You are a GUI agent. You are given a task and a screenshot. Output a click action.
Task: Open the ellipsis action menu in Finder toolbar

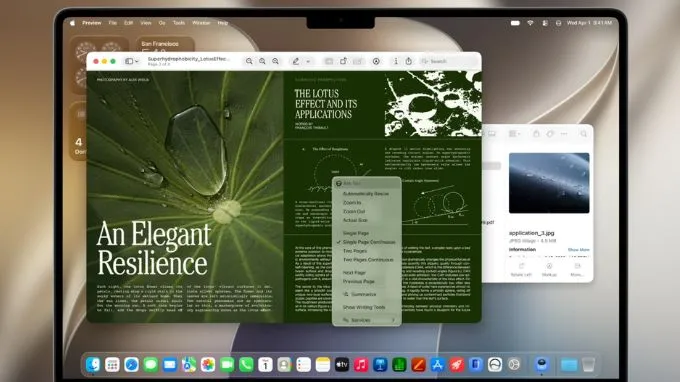tap(564, 134)
